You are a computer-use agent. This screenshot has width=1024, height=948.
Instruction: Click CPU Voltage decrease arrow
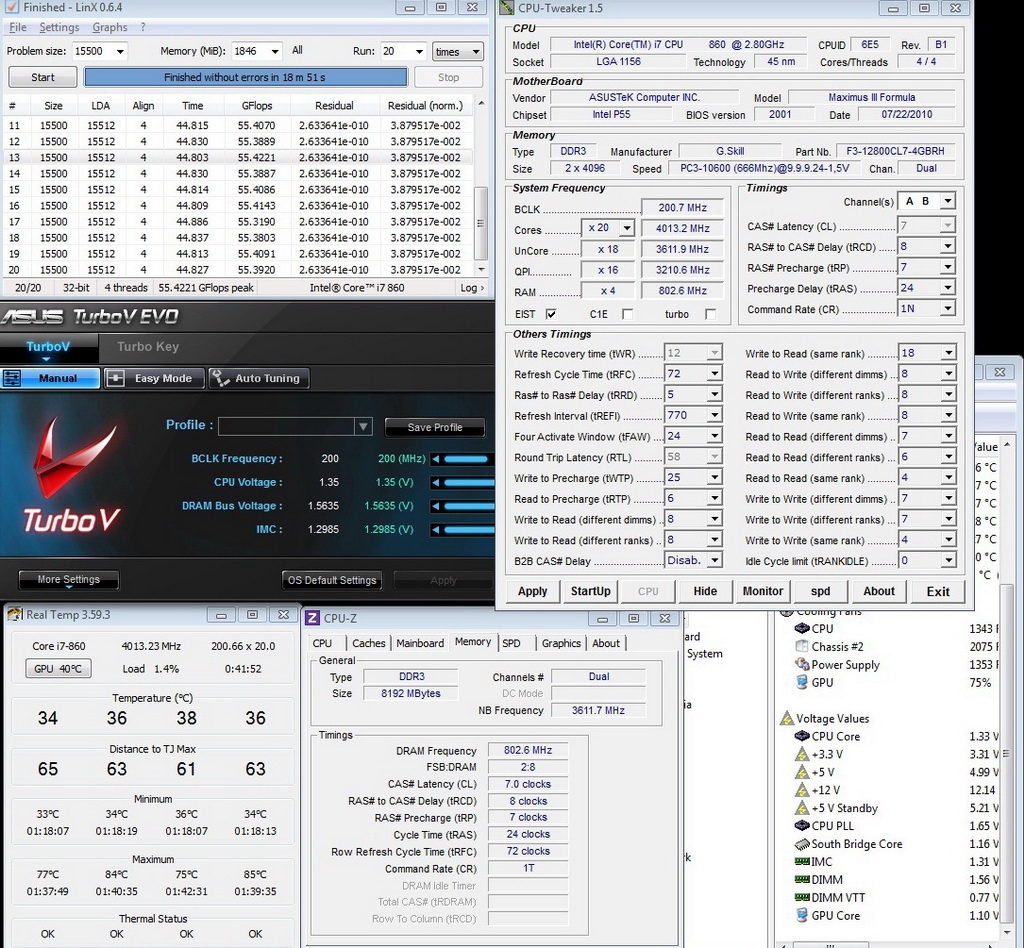[436, 482]
